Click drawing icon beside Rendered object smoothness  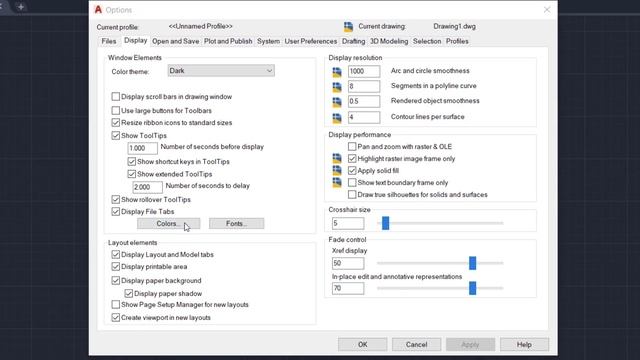coord(337,102)
